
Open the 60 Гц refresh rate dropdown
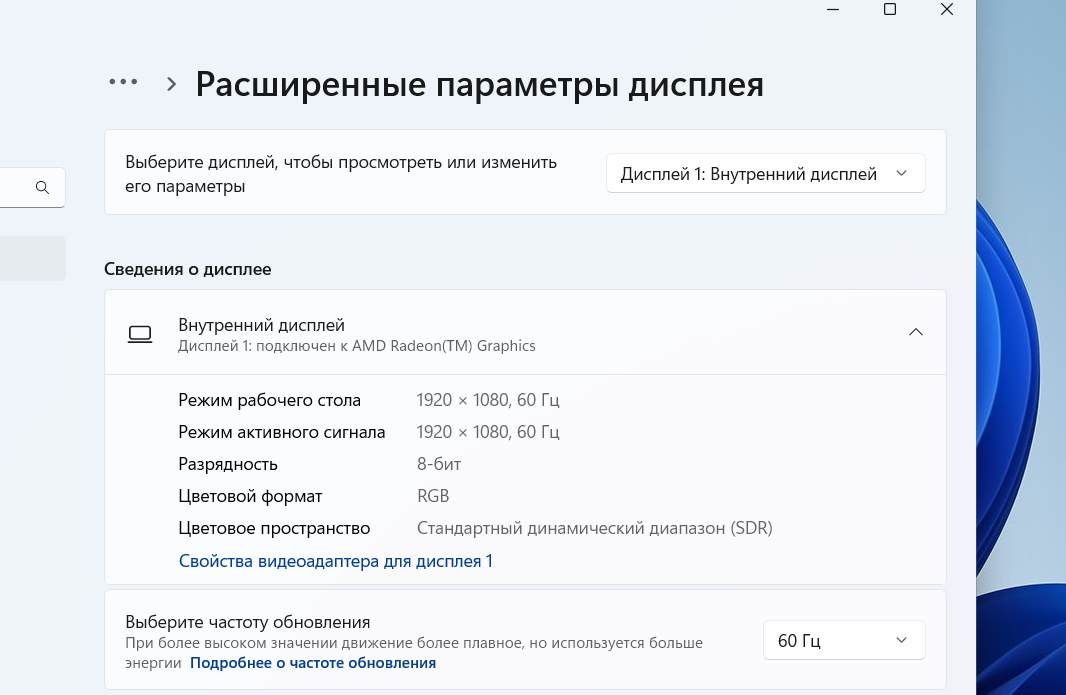(x=843, y=641)
